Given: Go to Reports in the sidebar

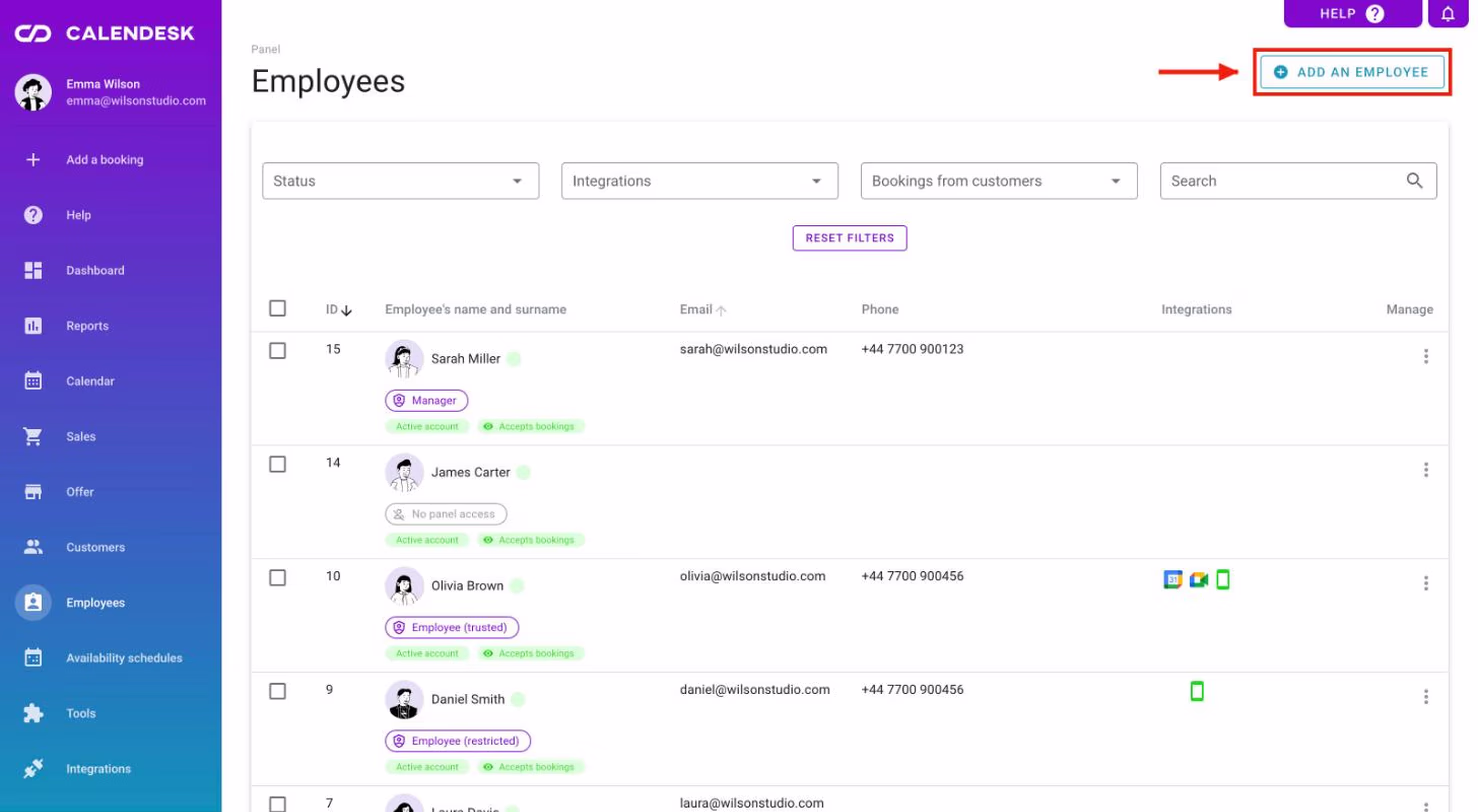Looking at the screenshot, I should click(110, 326).
